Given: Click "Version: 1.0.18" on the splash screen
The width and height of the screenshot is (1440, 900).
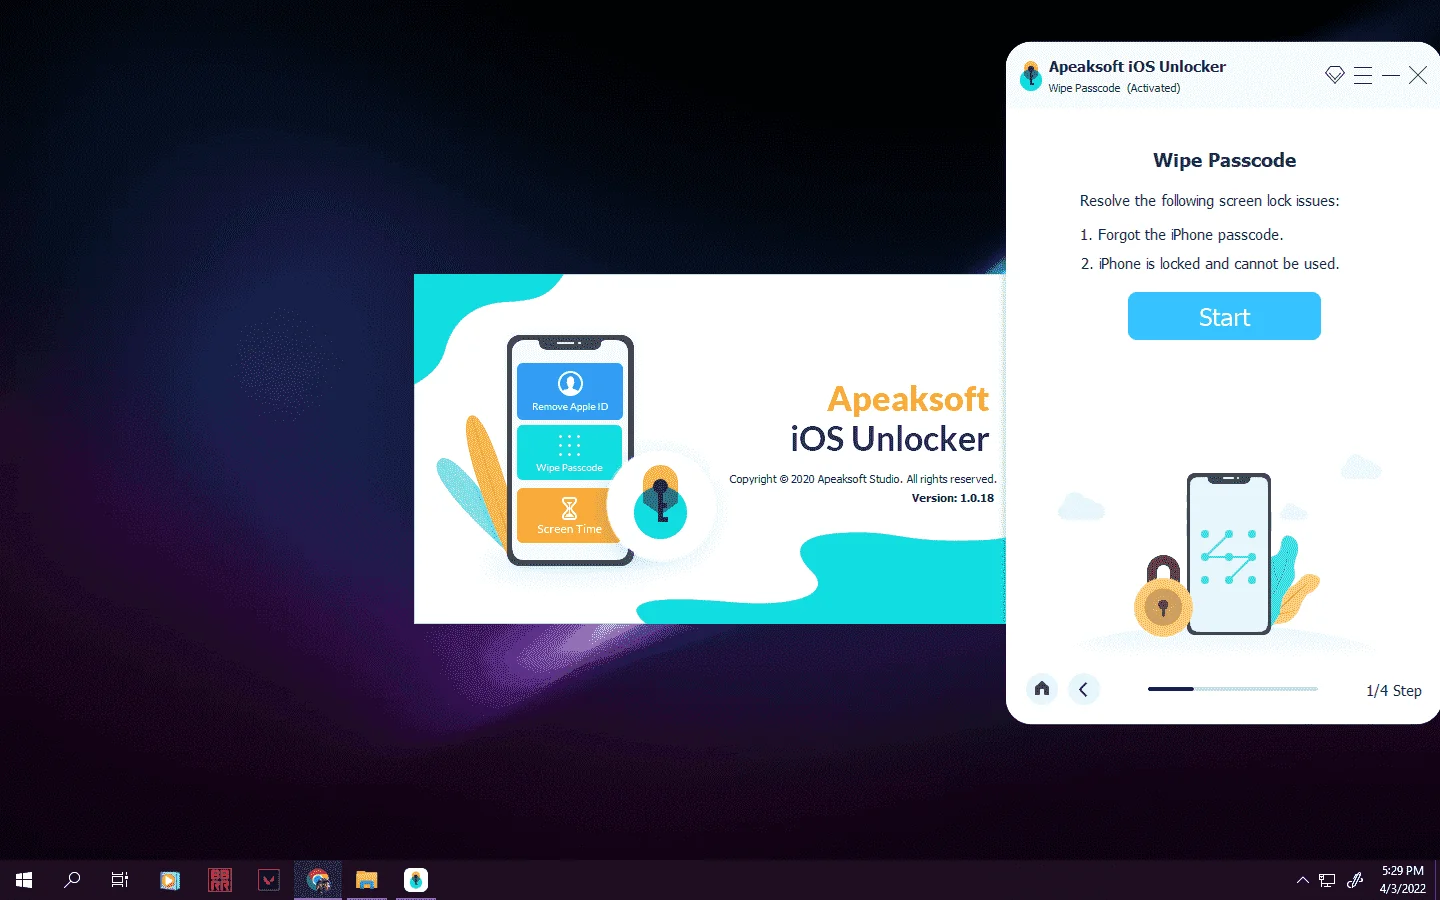Looking at the screenshot, I should (953, 498).
